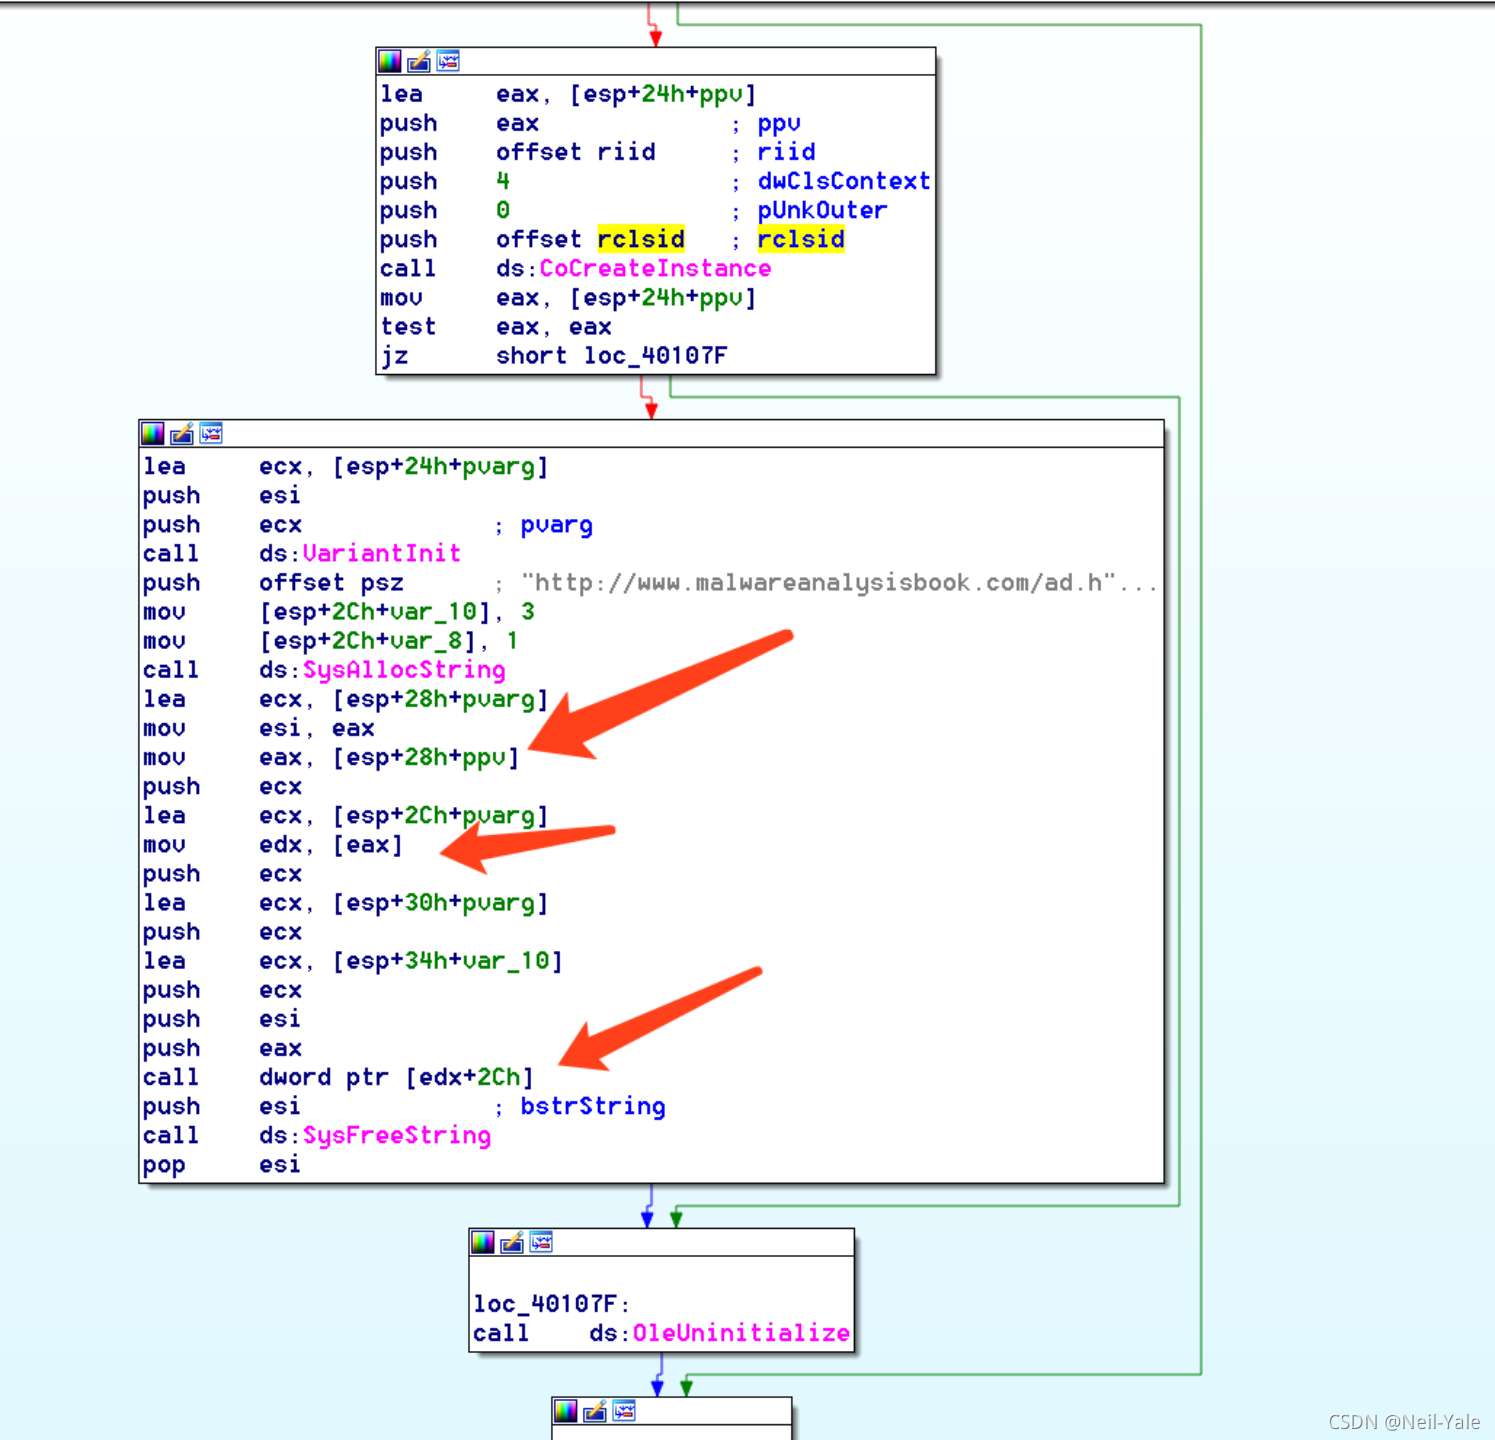Select the bstrString comment

click(x=593, y=1107)
